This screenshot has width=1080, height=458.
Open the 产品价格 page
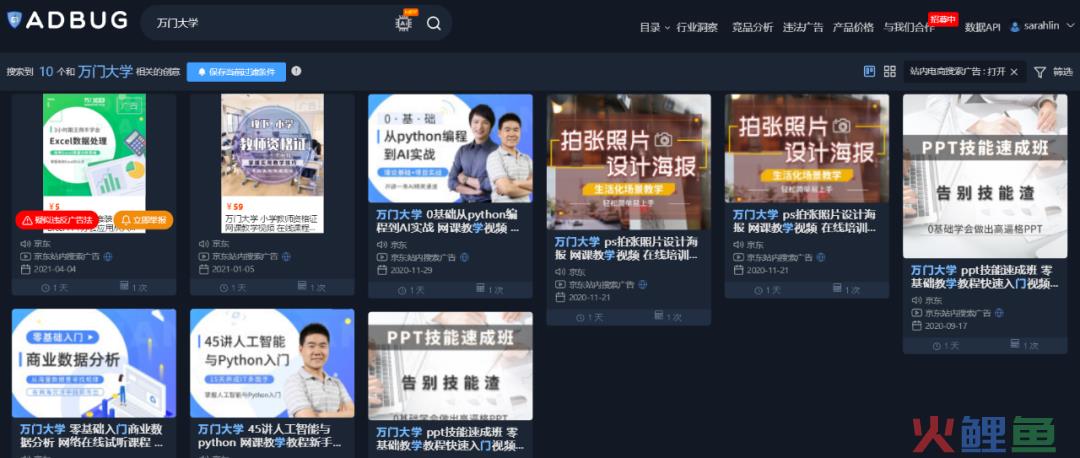click(853, 28)
